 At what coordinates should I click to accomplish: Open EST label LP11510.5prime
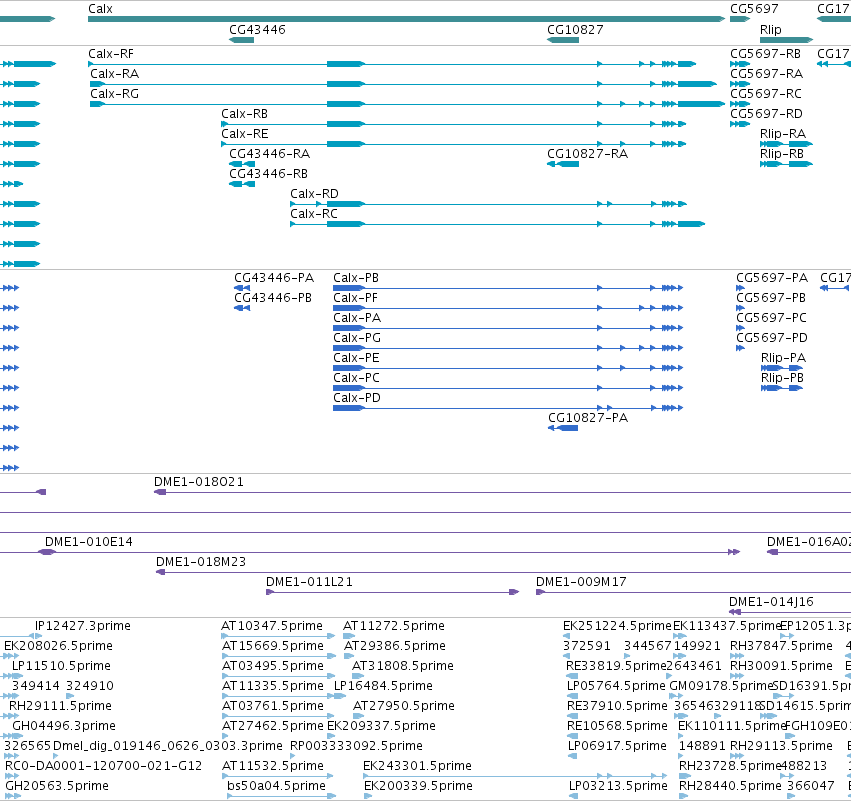(61, 666)
